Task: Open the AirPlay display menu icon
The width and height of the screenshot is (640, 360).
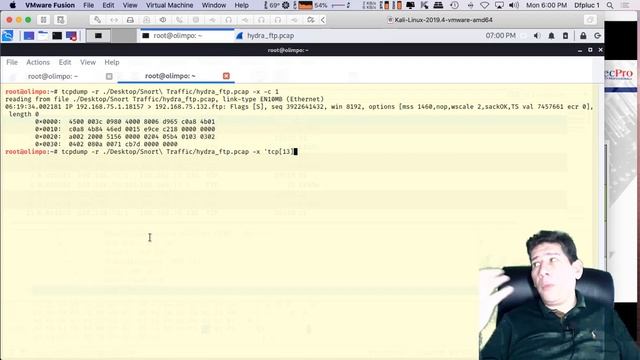Action: tap(499, 5)
